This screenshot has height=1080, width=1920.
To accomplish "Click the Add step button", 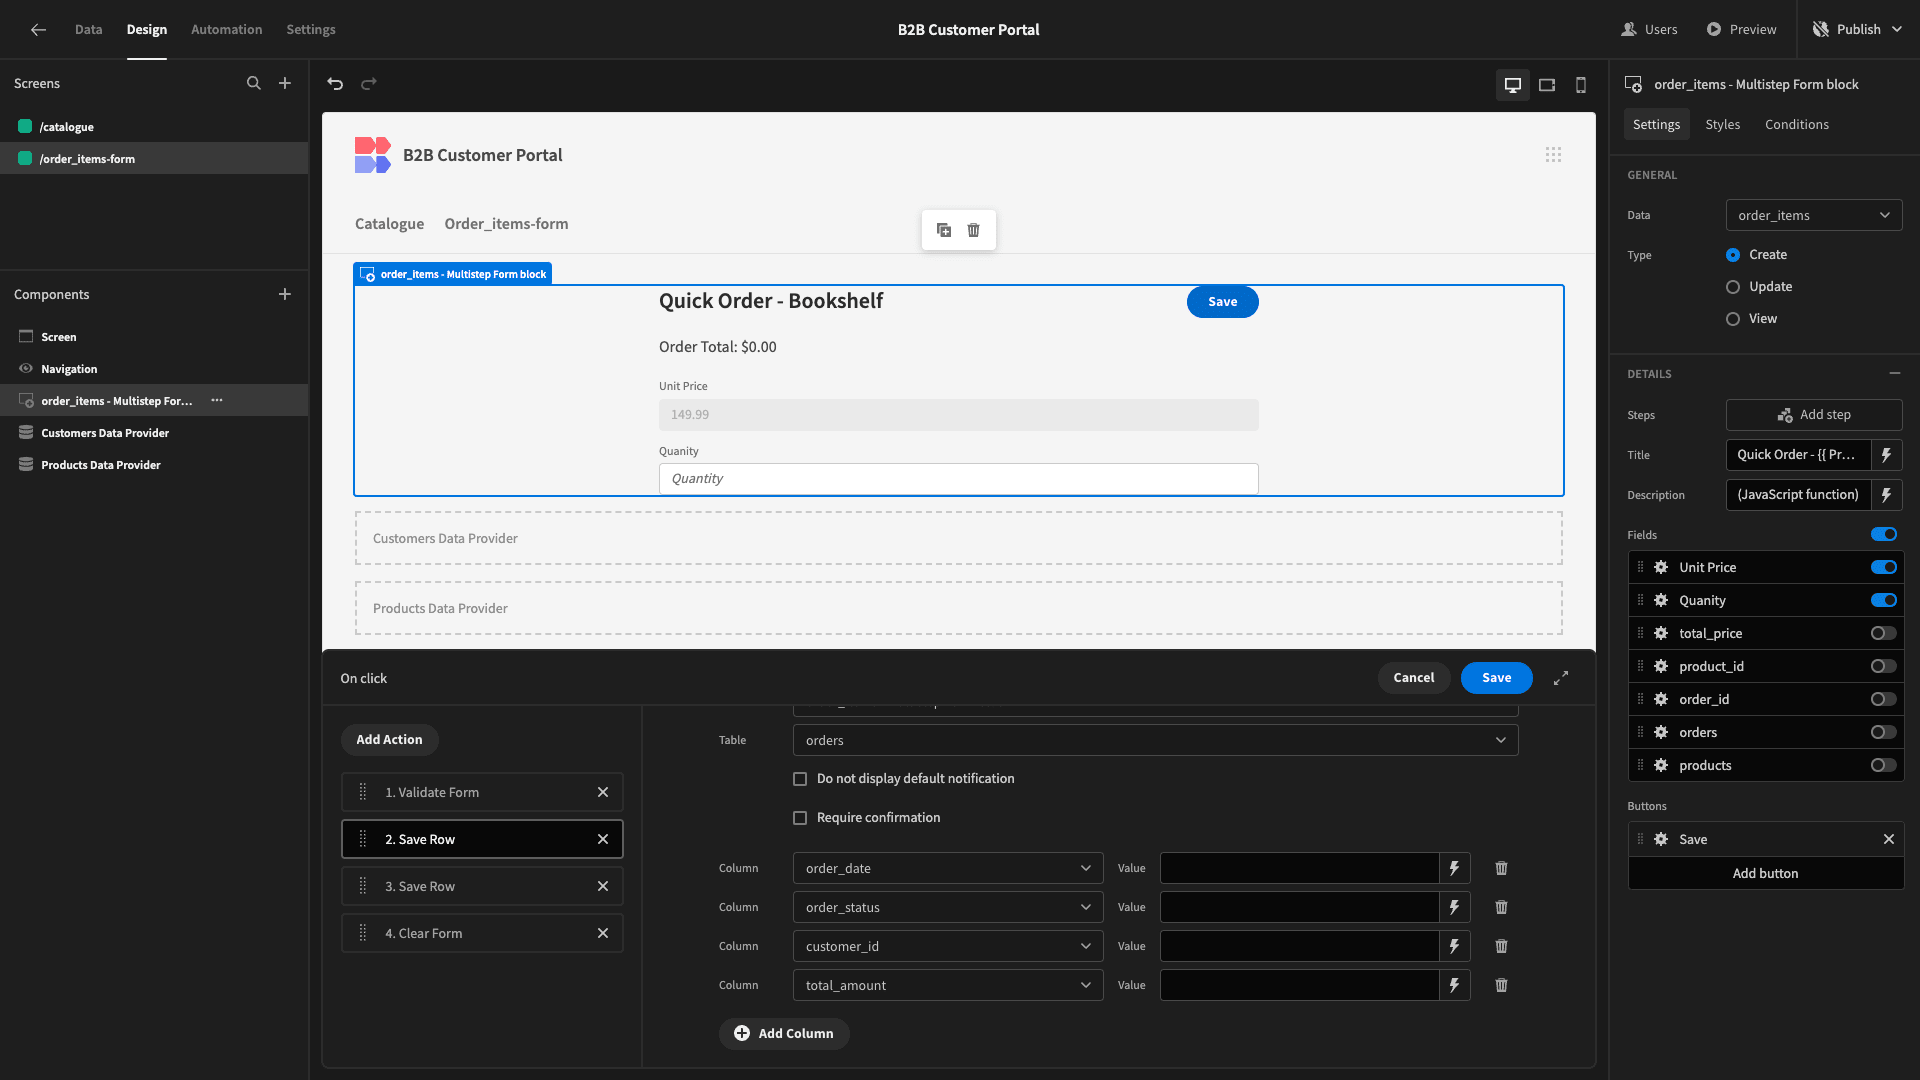I will click(x=1814, y=415).
